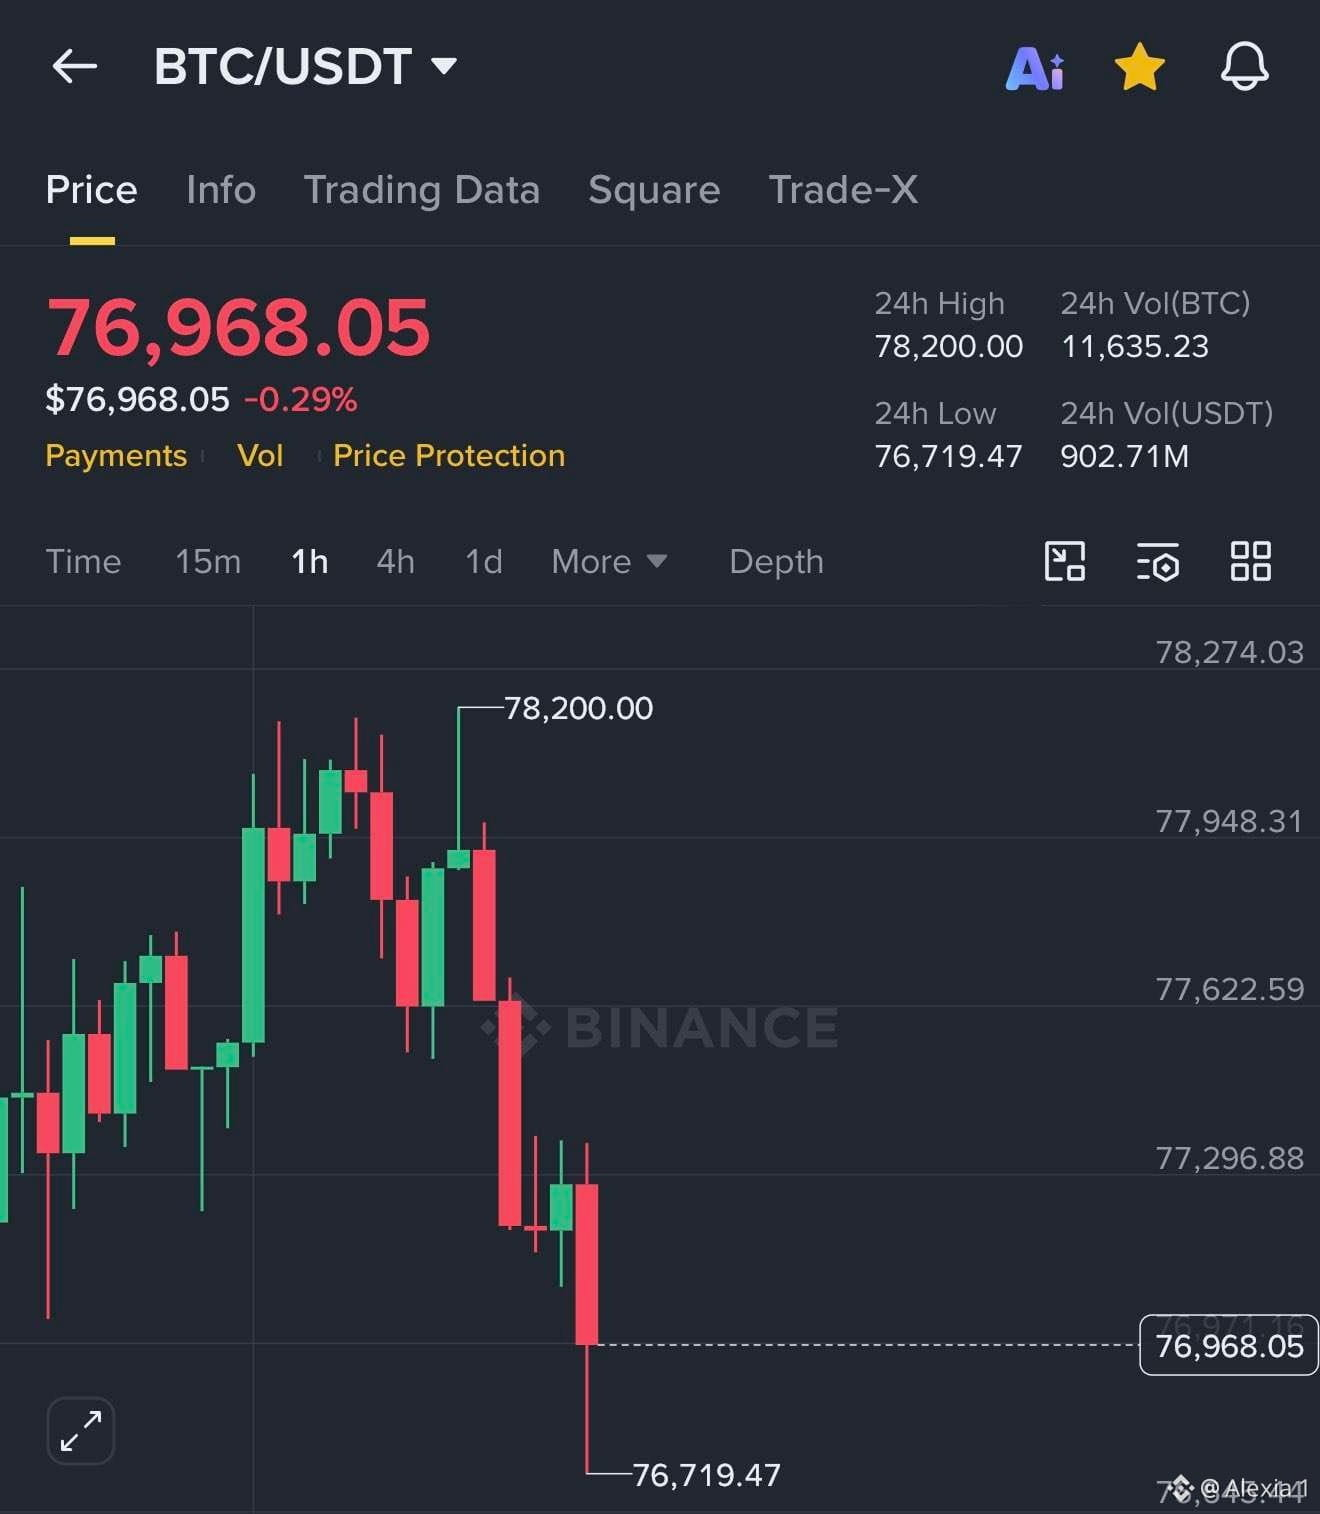Open the chart drawing tools icon
This screenshot has height=1514, width=1320.
tap(1065, 561)
